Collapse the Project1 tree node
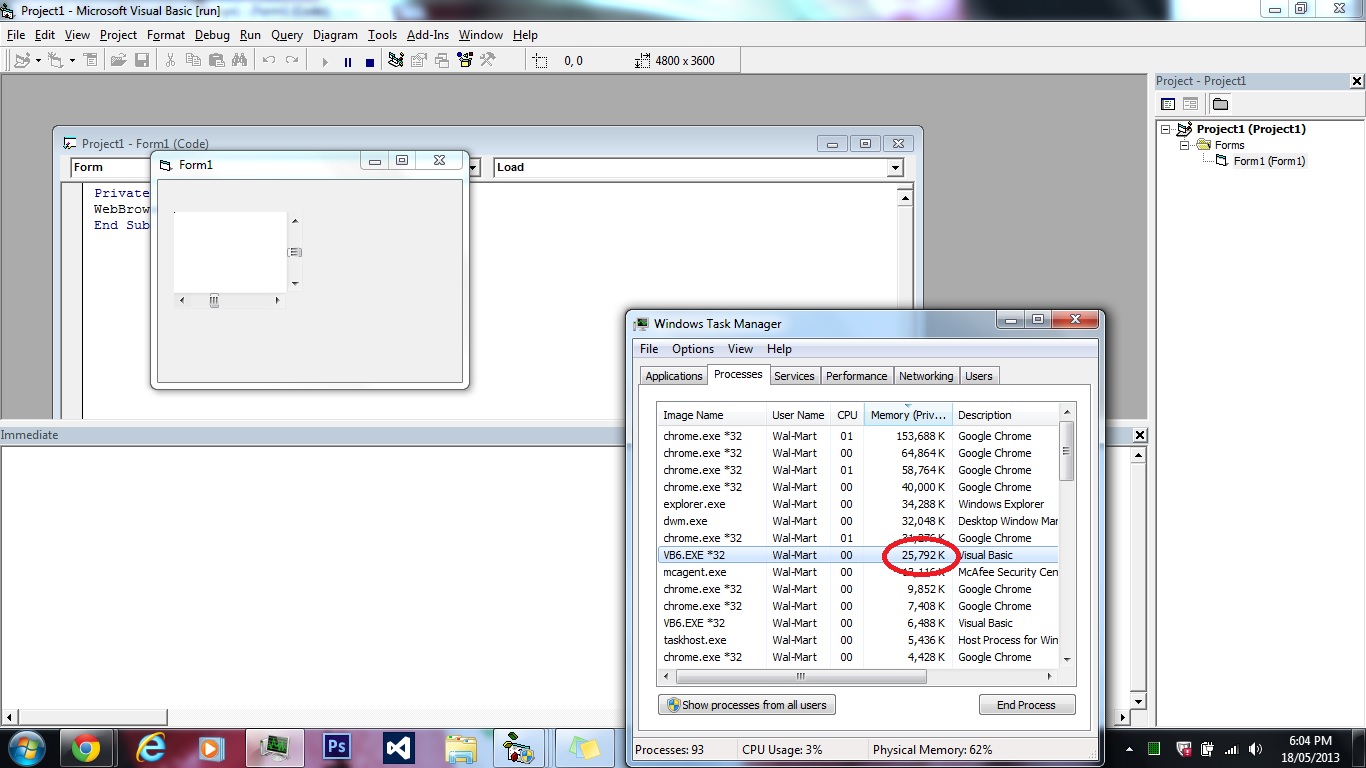This screenshot has width=1366, height=768. tap(1166, 129)
